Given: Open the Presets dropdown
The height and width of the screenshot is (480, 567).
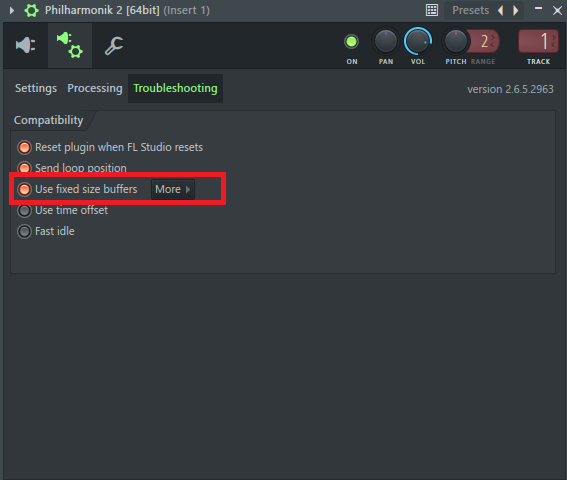Looking at the screenshot, I should [x=470, y=10].
